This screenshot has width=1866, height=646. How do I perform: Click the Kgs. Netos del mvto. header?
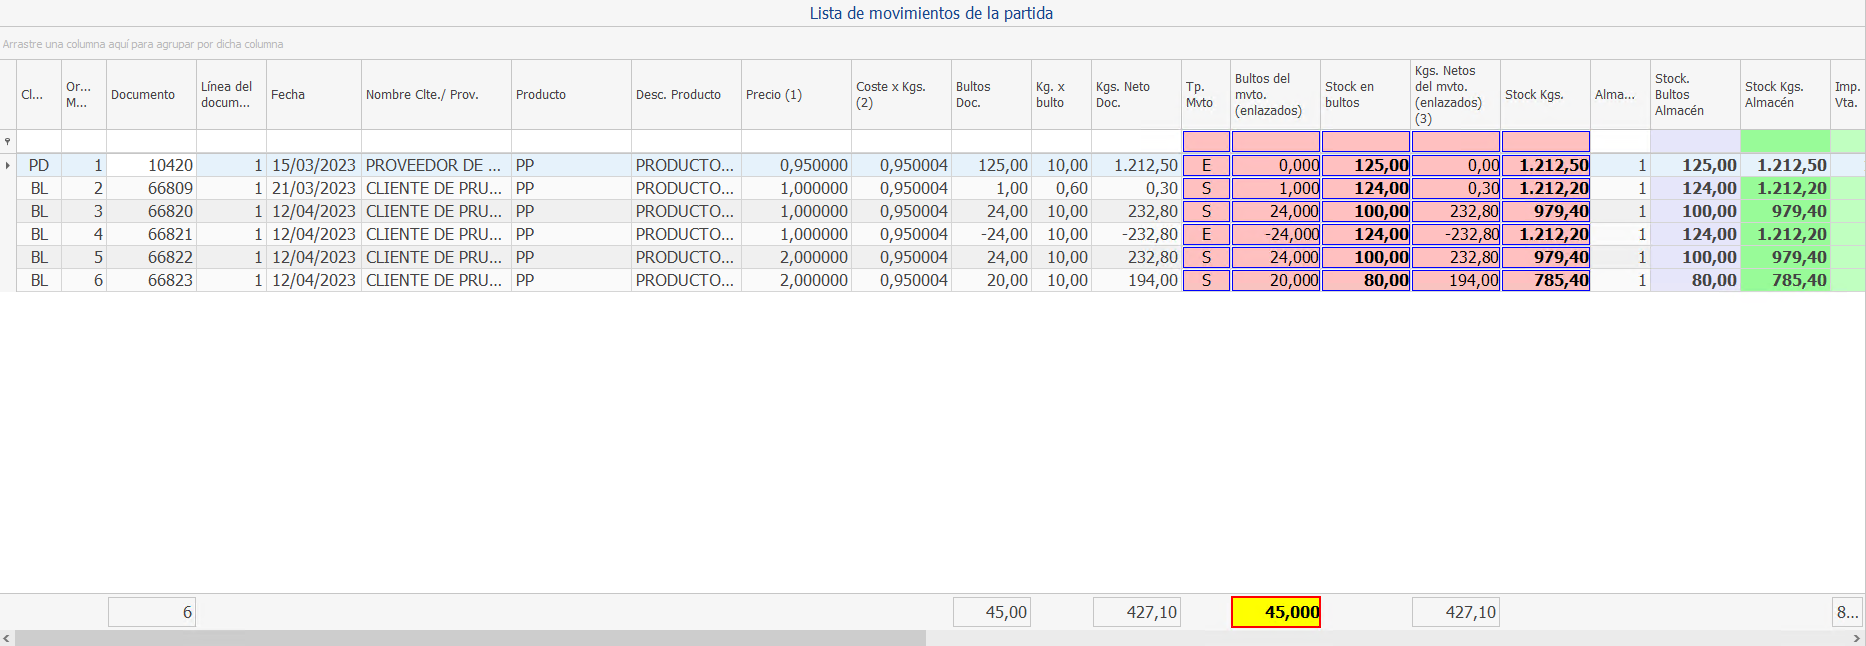[1456, 95]
